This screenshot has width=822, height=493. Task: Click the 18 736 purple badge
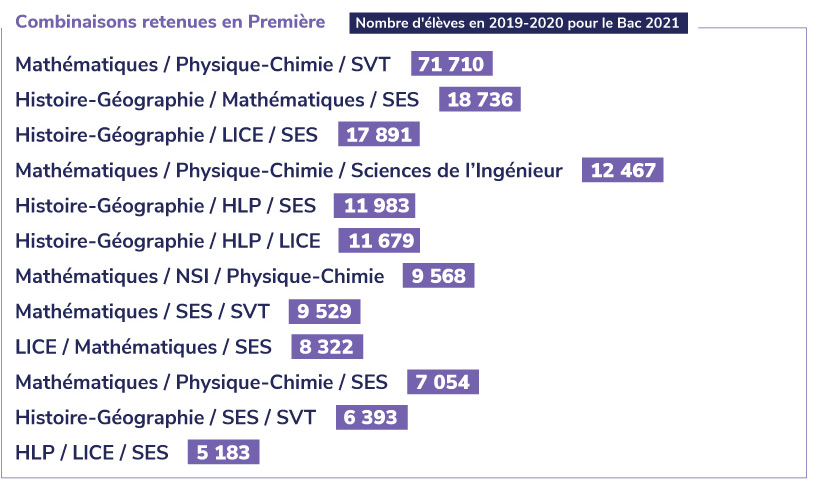480,100
